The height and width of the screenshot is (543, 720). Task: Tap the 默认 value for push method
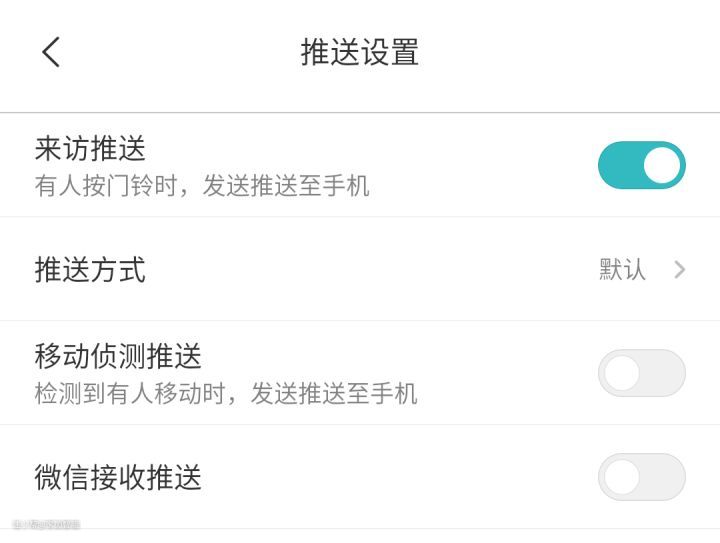click(x=622, y=269)
